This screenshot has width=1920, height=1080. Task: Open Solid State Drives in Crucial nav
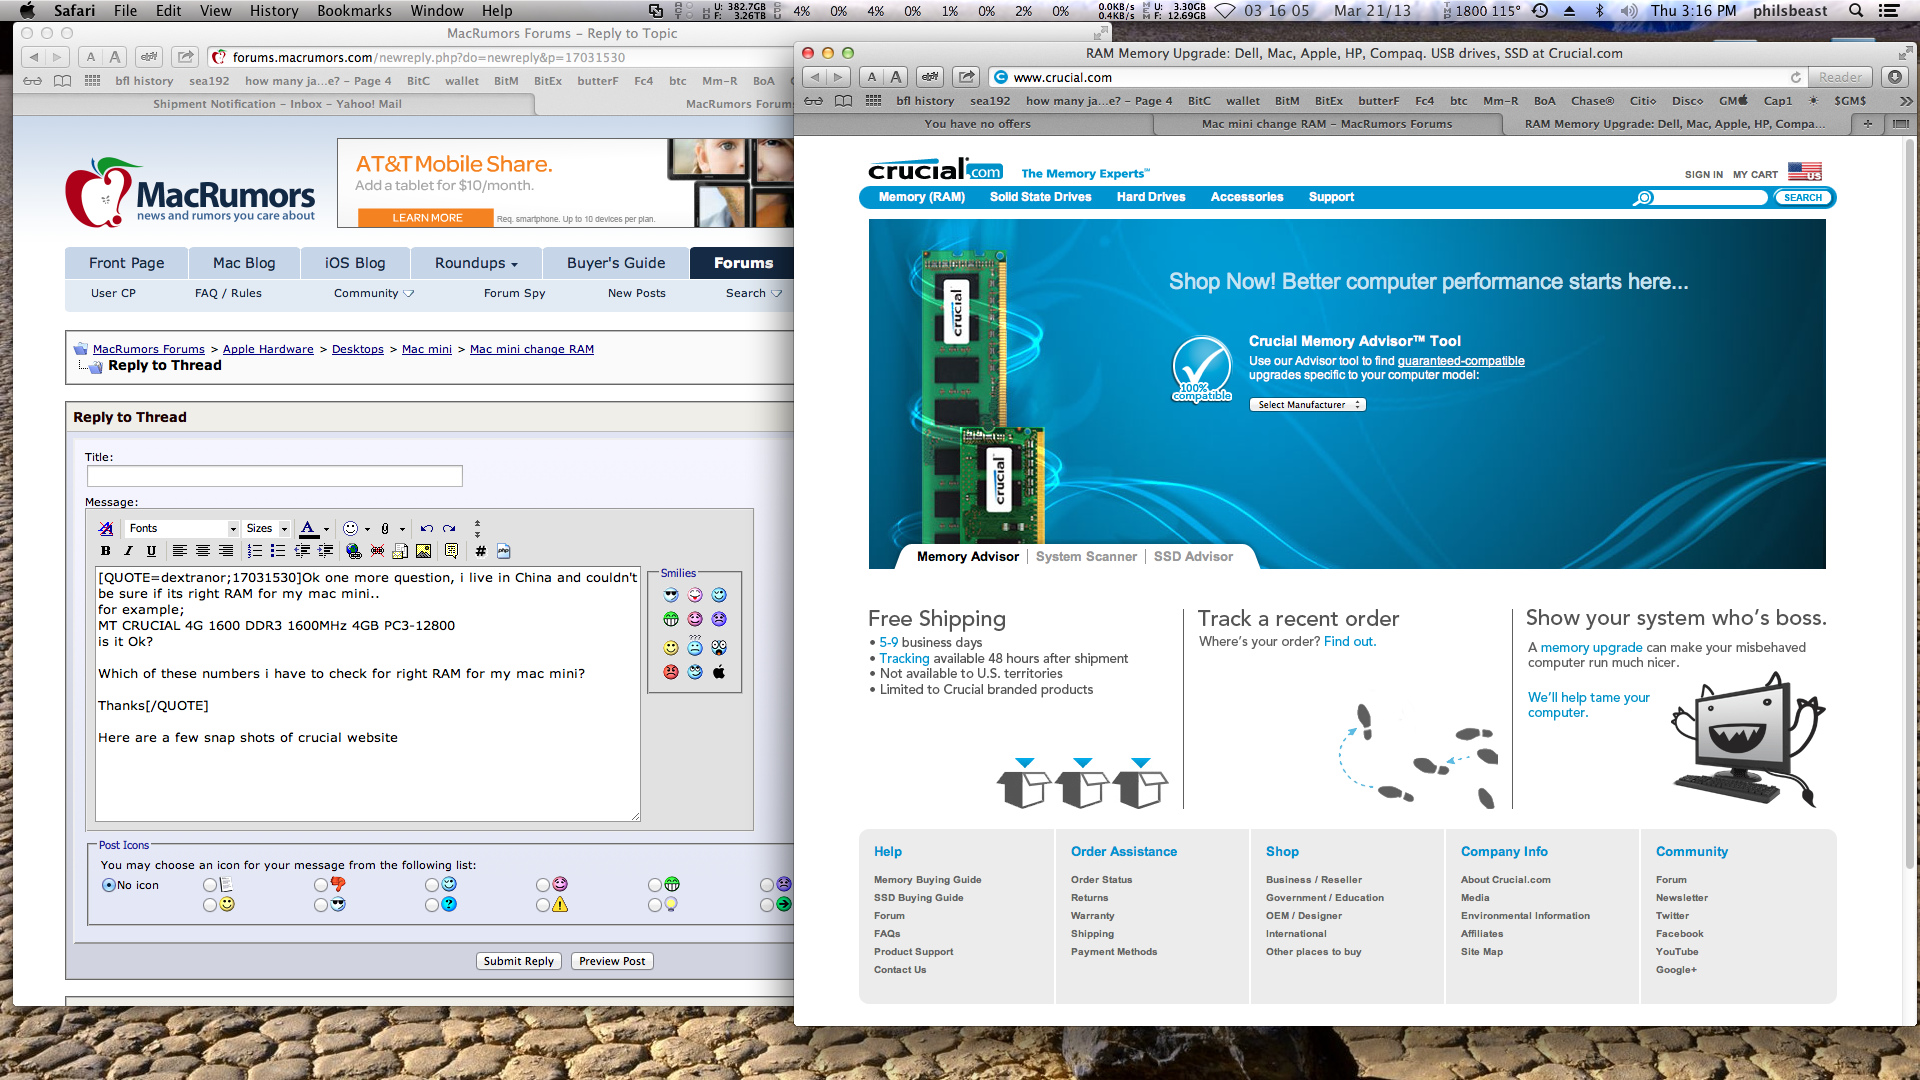click(x=1040, y=197)
